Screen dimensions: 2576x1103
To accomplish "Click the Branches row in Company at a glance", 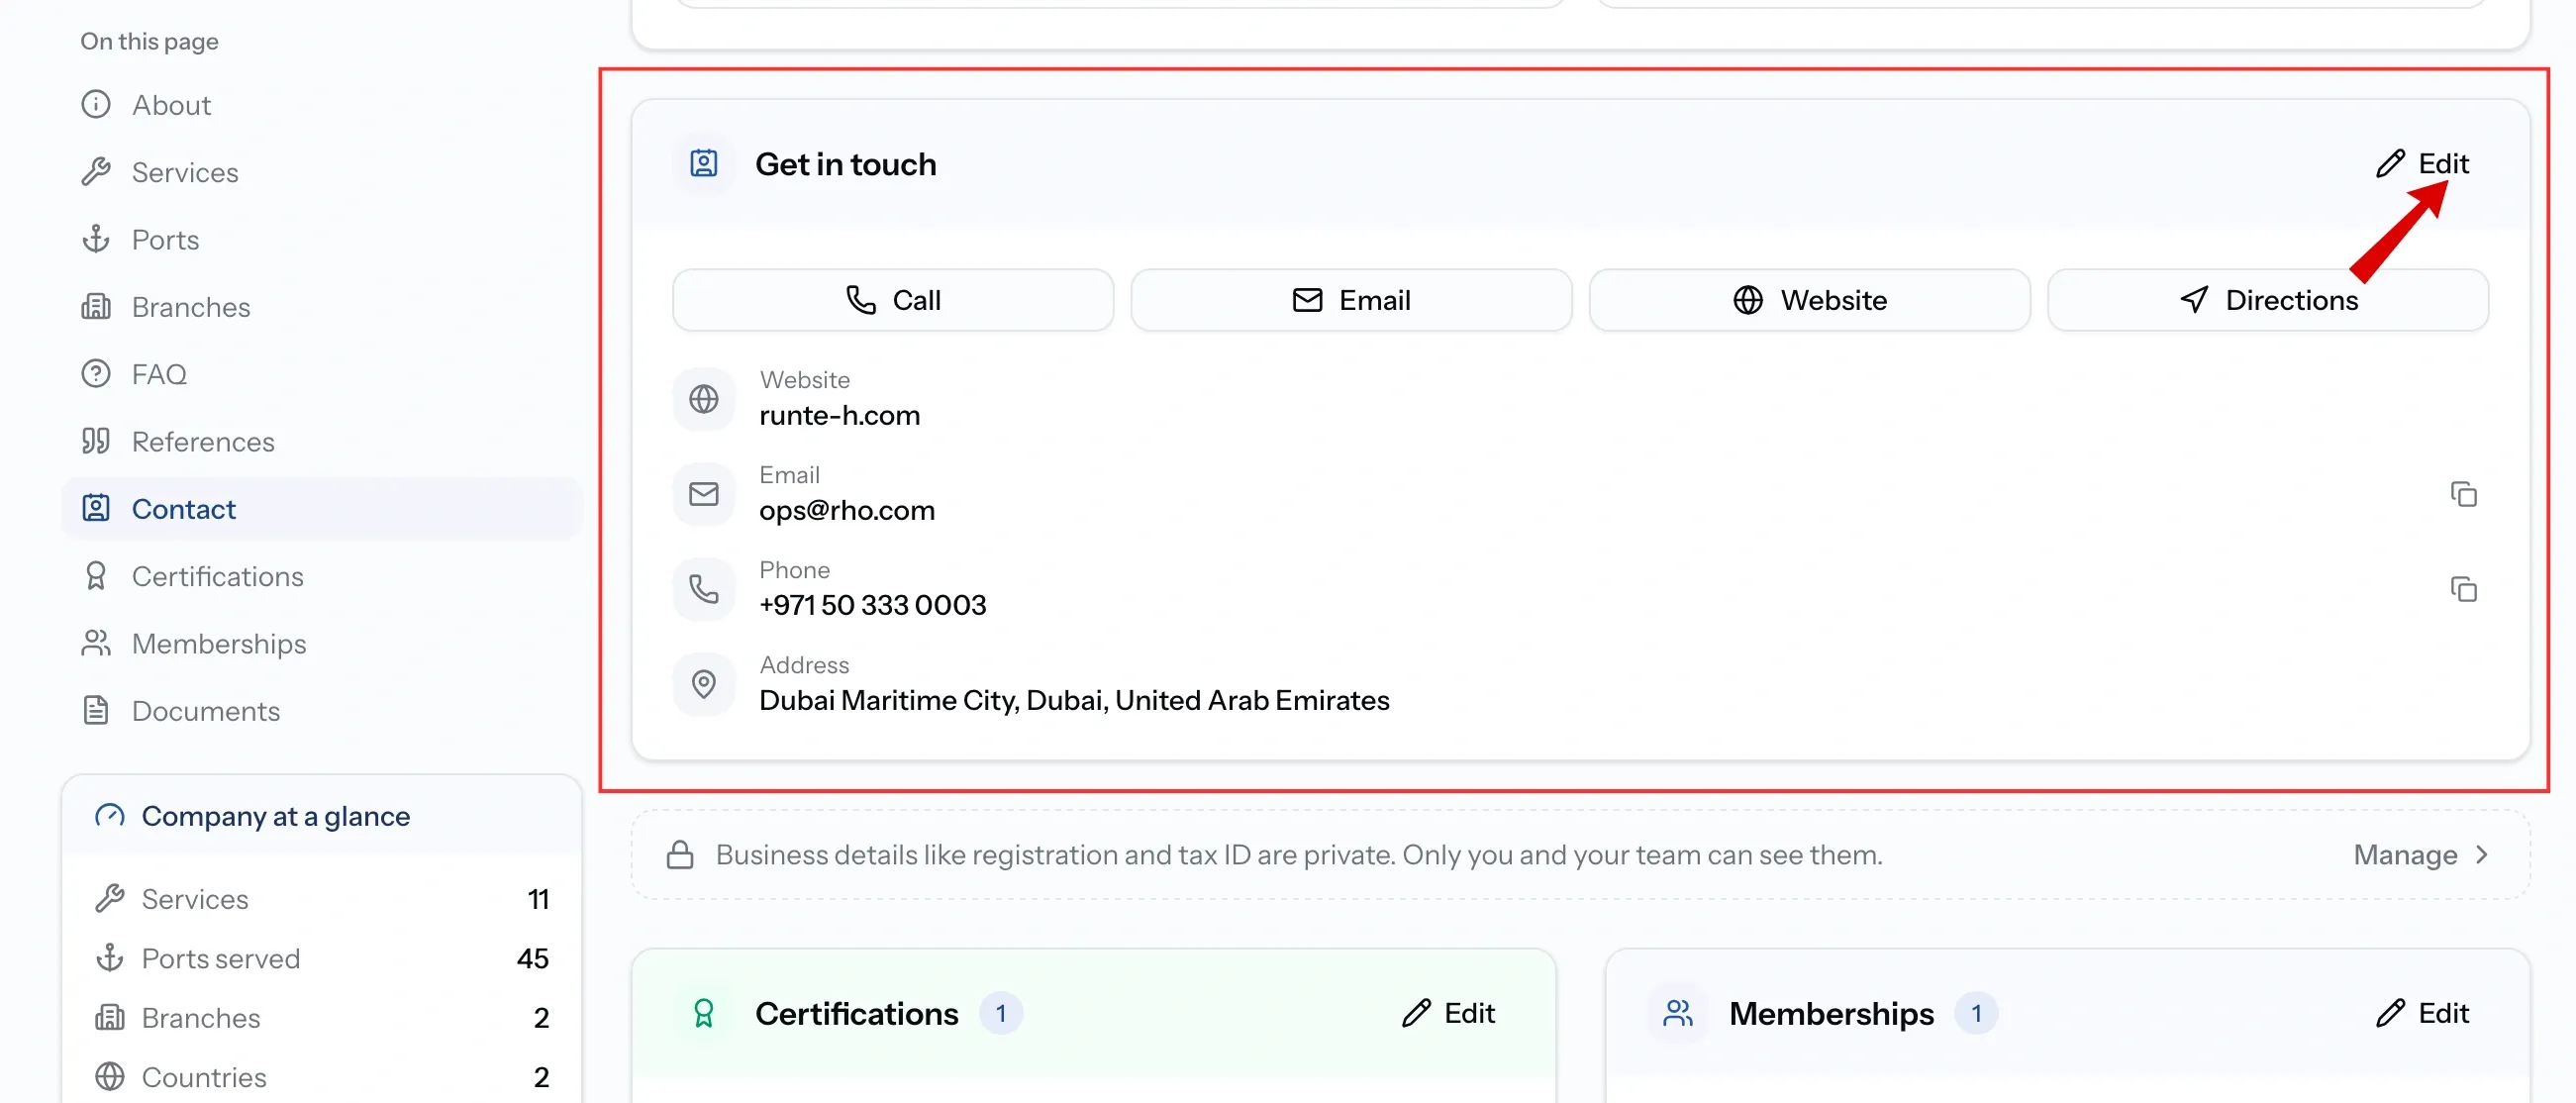I will tap(321, 1018).
